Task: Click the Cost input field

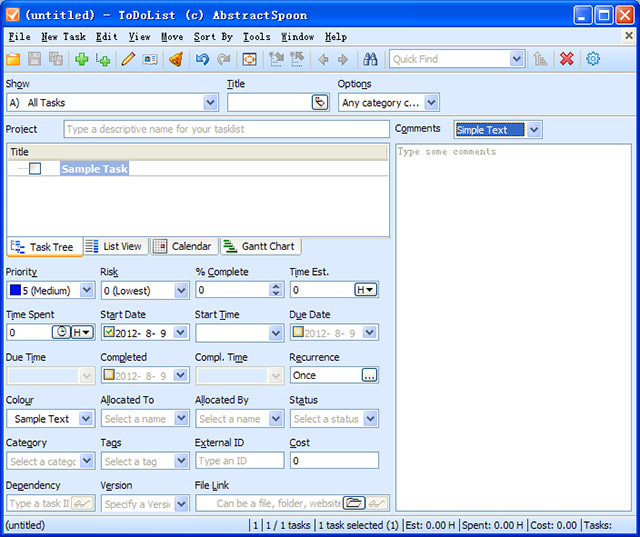Action: pos(334,461)
